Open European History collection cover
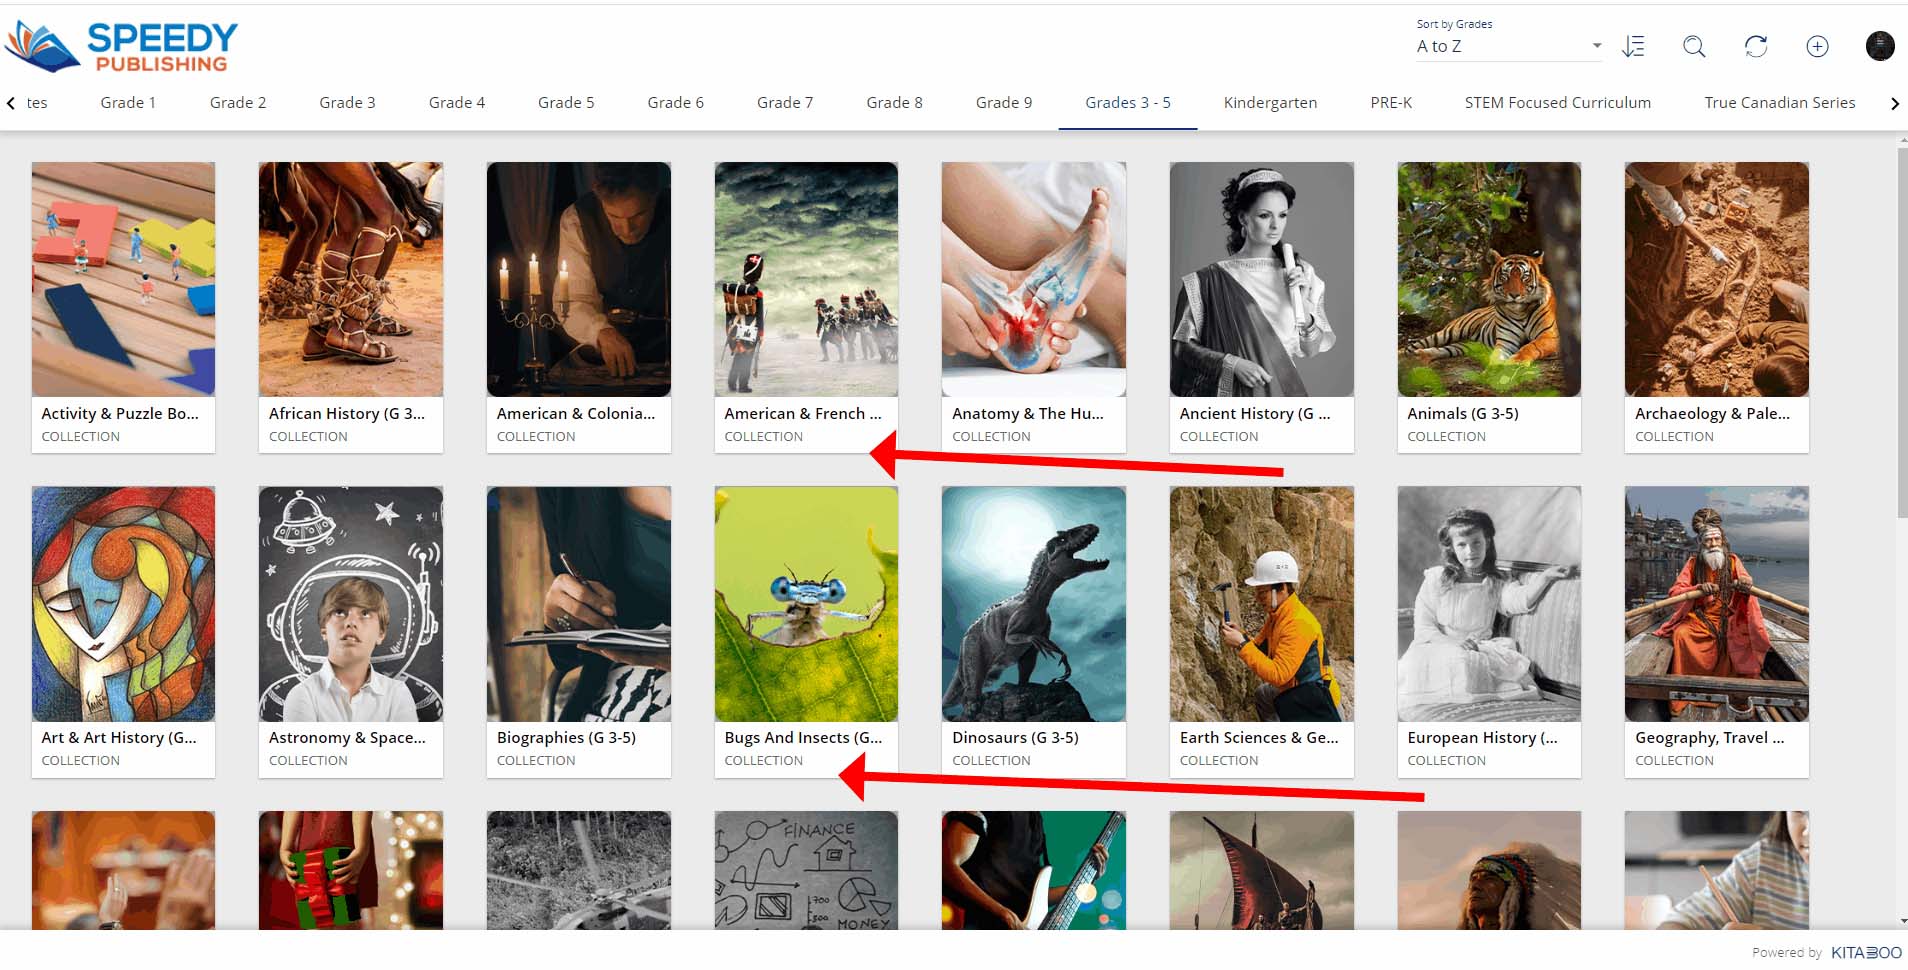Image resolution: width=1908 pixels, height=970 pixels. tap(1489, 604)
